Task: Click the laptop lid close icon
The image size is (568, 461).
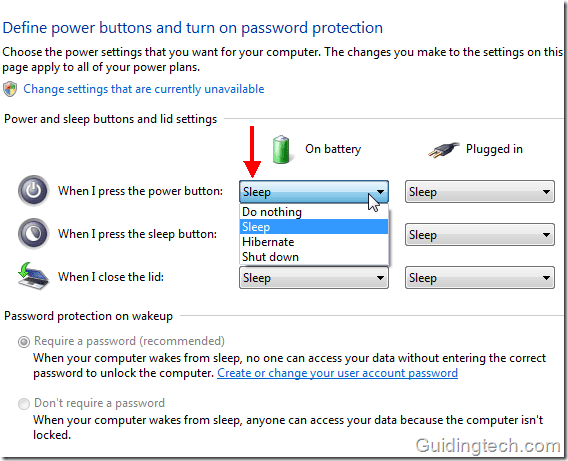Action: point(33,276)
